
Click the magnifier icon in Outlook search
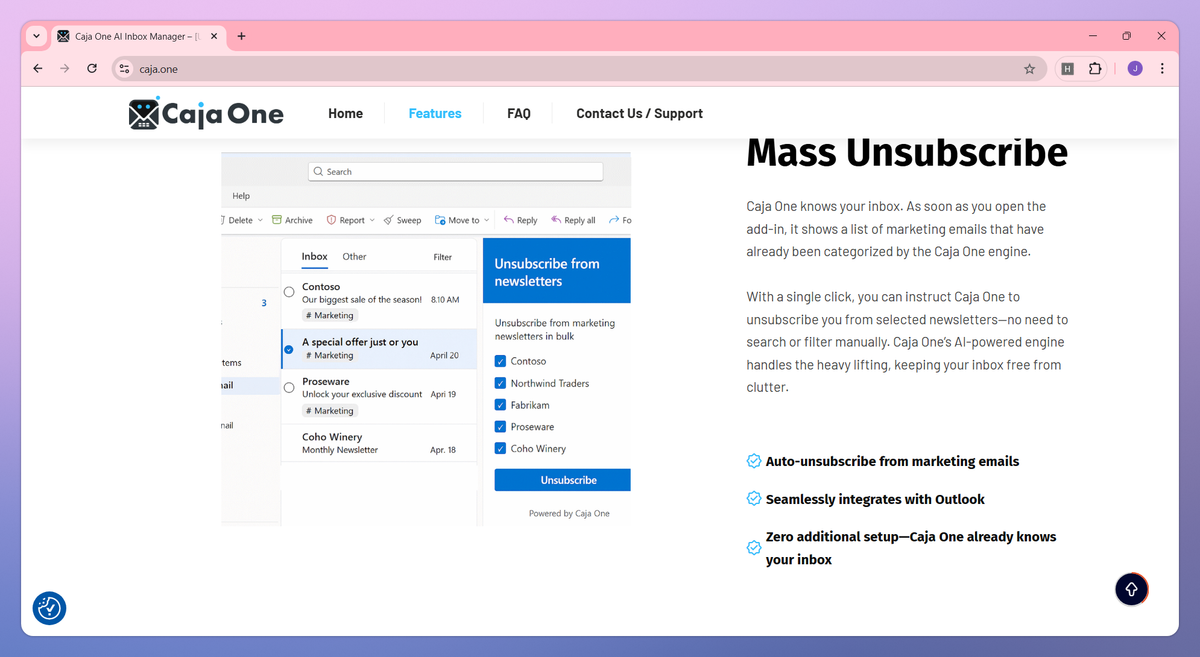(x=319, y=172)
